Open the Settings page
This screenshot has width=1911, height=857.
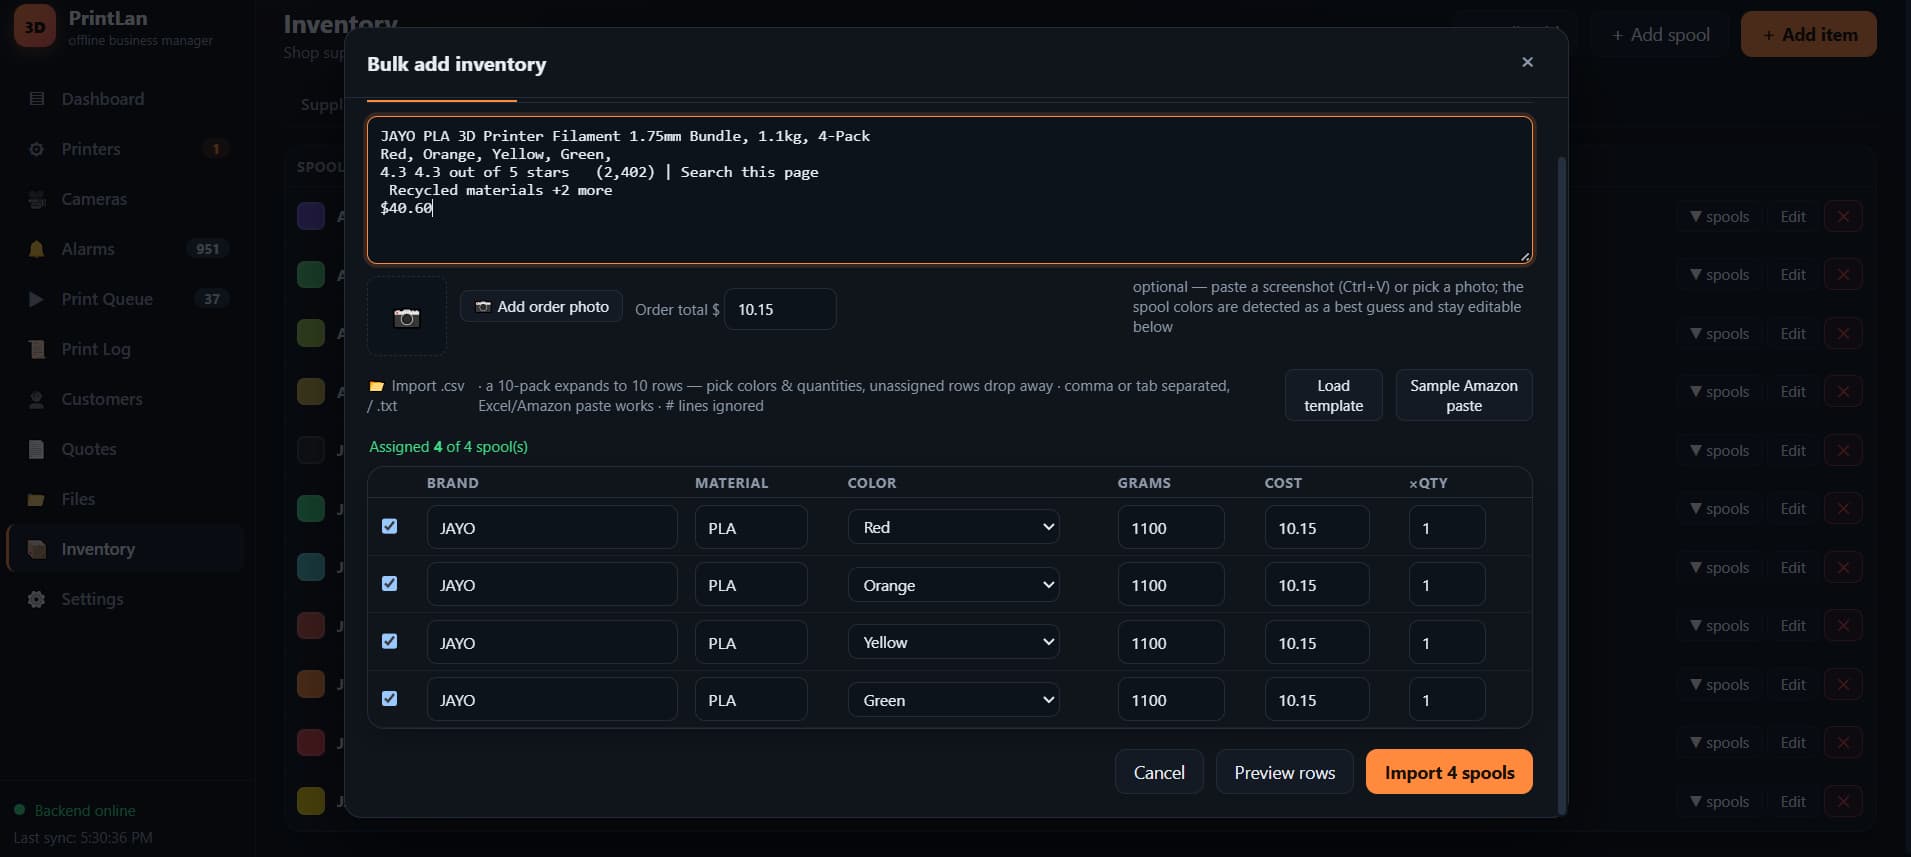coord(125,599)
